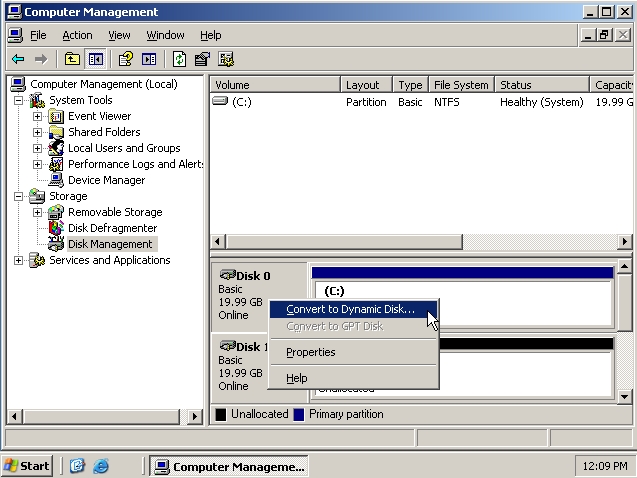Click the Help question-mark toolbar icon
This screenshot has height=478, width=637.
tap(126, 59)
